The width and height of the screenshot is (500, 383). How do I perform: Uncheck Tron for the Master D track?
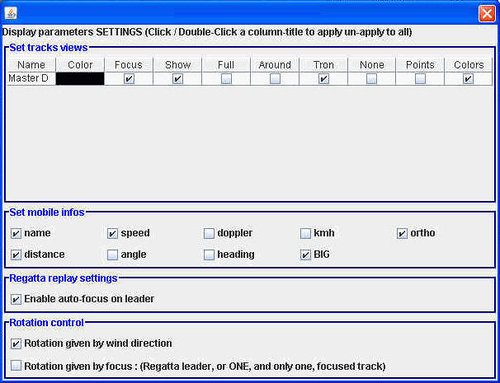[x=324, y=79]
